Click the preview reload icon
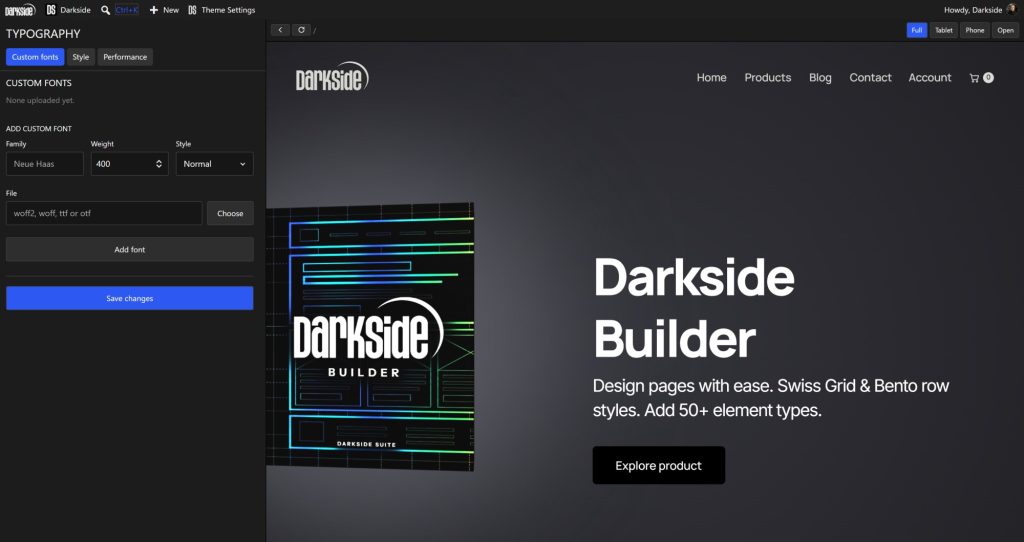The image size is (1024, 542). pos(301,30)
